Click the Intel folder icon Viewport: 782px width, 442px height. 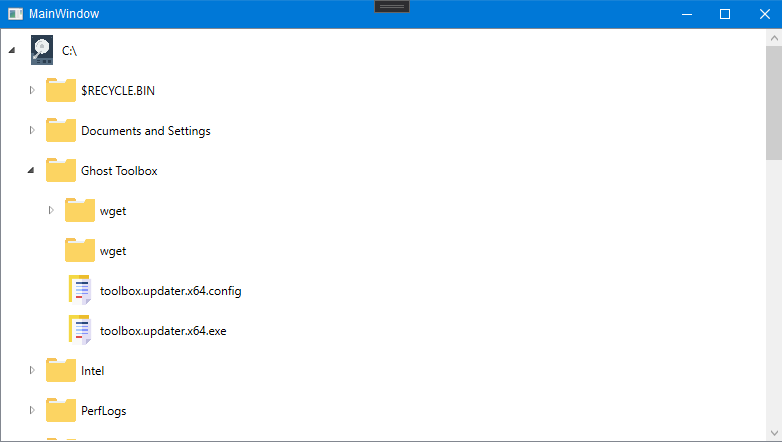61,370
